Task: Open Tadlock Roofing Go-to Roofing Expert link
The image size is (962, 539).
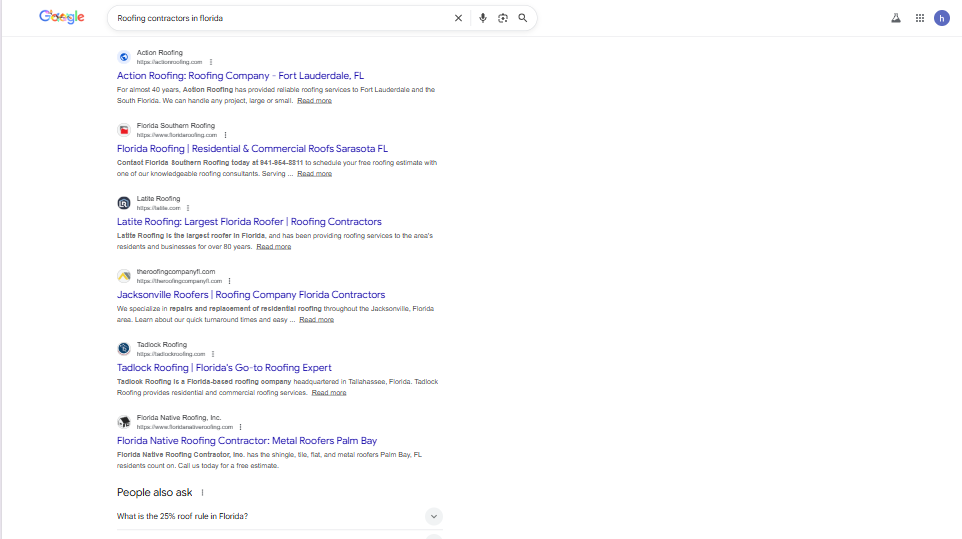Action: 224,368
